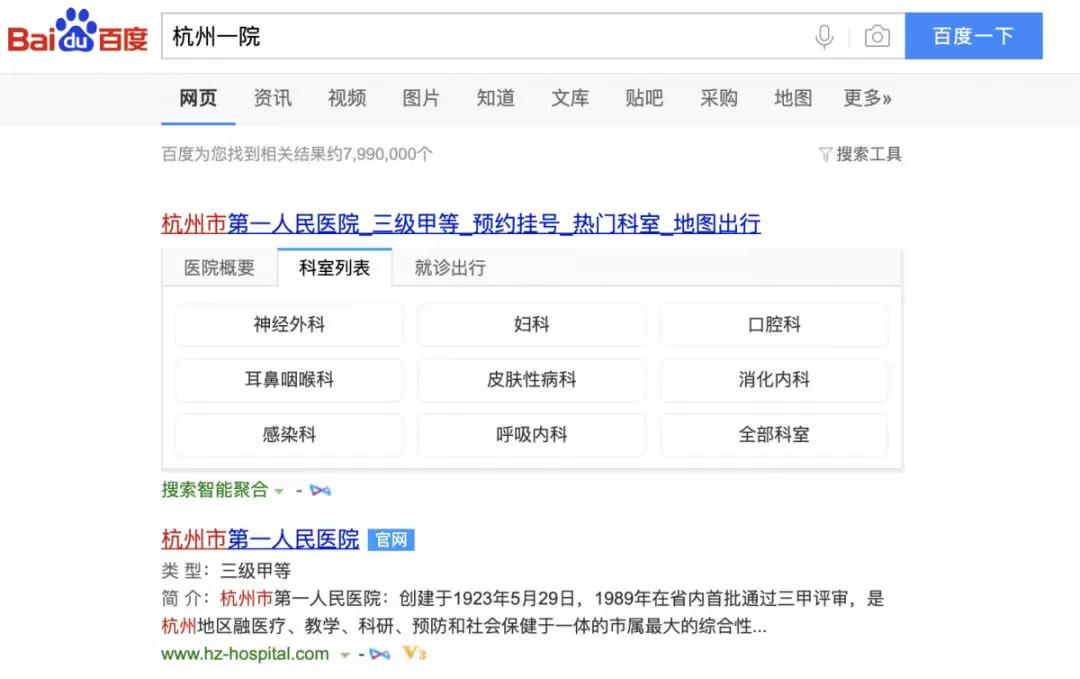Open the 文库 tab
This screenshot has height=679, width=1080.
(570, 98)
